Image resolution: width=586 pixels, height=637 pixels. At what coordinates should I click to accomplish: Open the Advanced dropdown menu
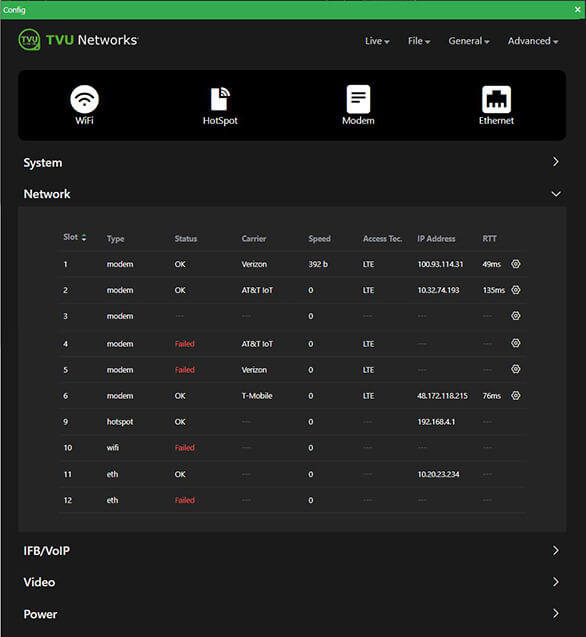point(533,41)
